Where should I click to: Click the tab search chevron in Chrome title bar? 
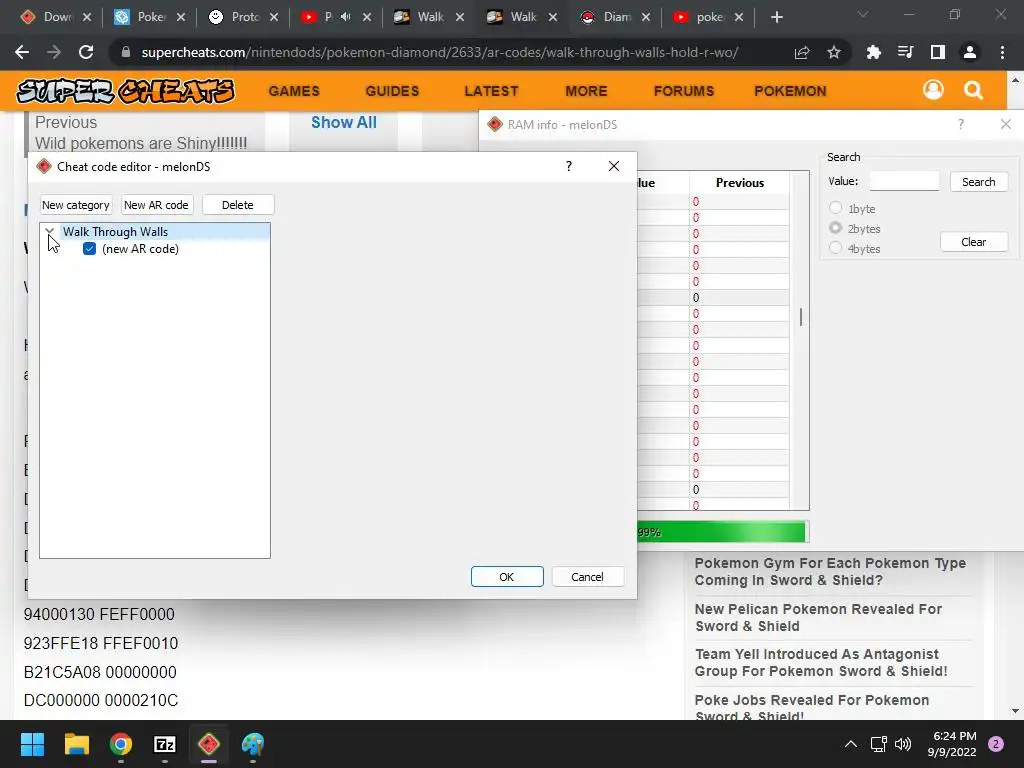[863, 14]
